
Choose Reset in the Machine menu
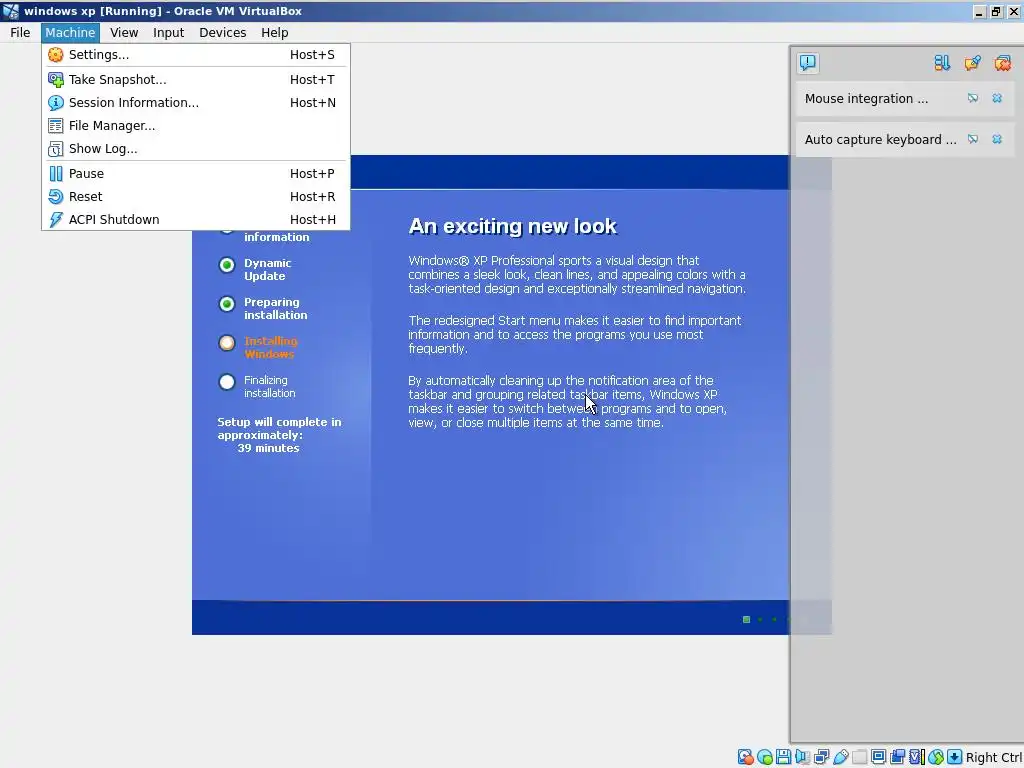pyautogui.click(x=195, y=197)
